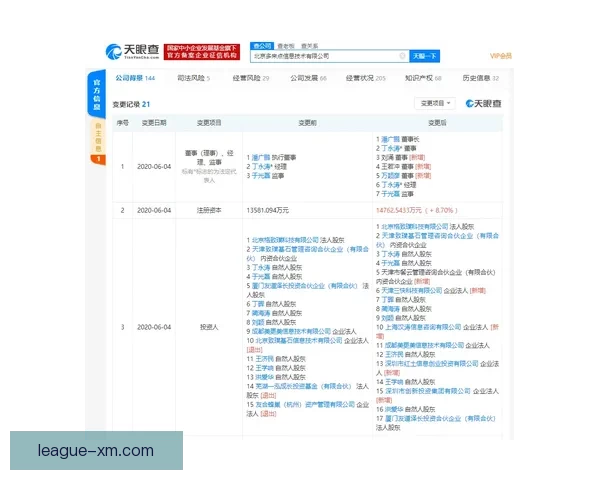This screenshot has height=480, width=600.
Task: Click the 变更日期 column header
Action: (154, 123)
